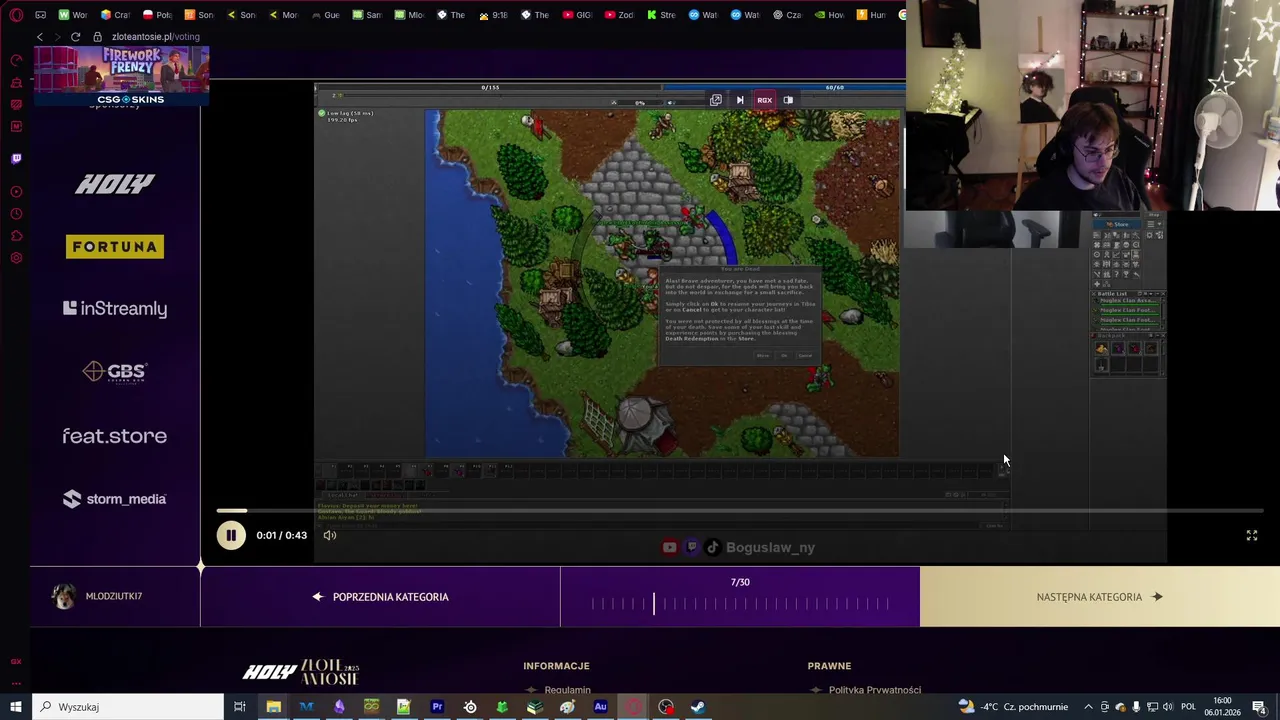Pause the video with the round button

click(x=231, y=535)
